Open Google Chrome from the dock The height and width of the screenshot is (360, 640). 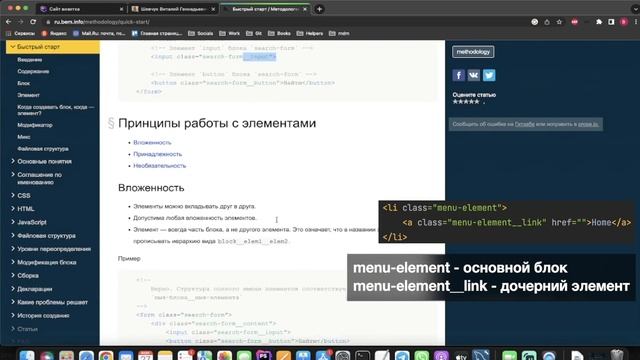tap(106, 356)
